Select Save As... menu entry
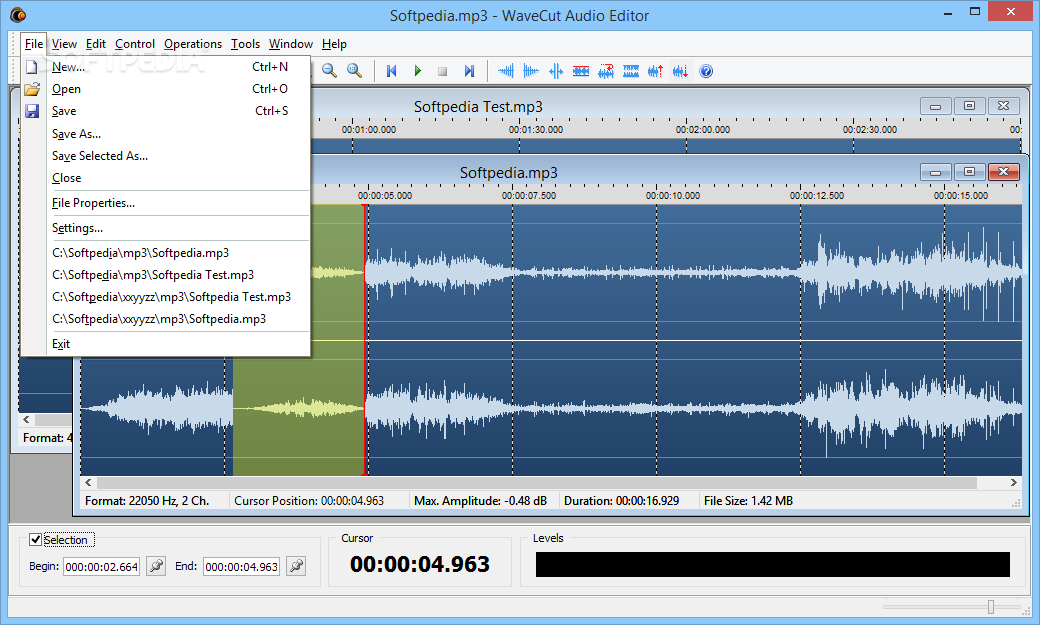Screen dimensions: 1040x625 (x=166, y=134)
